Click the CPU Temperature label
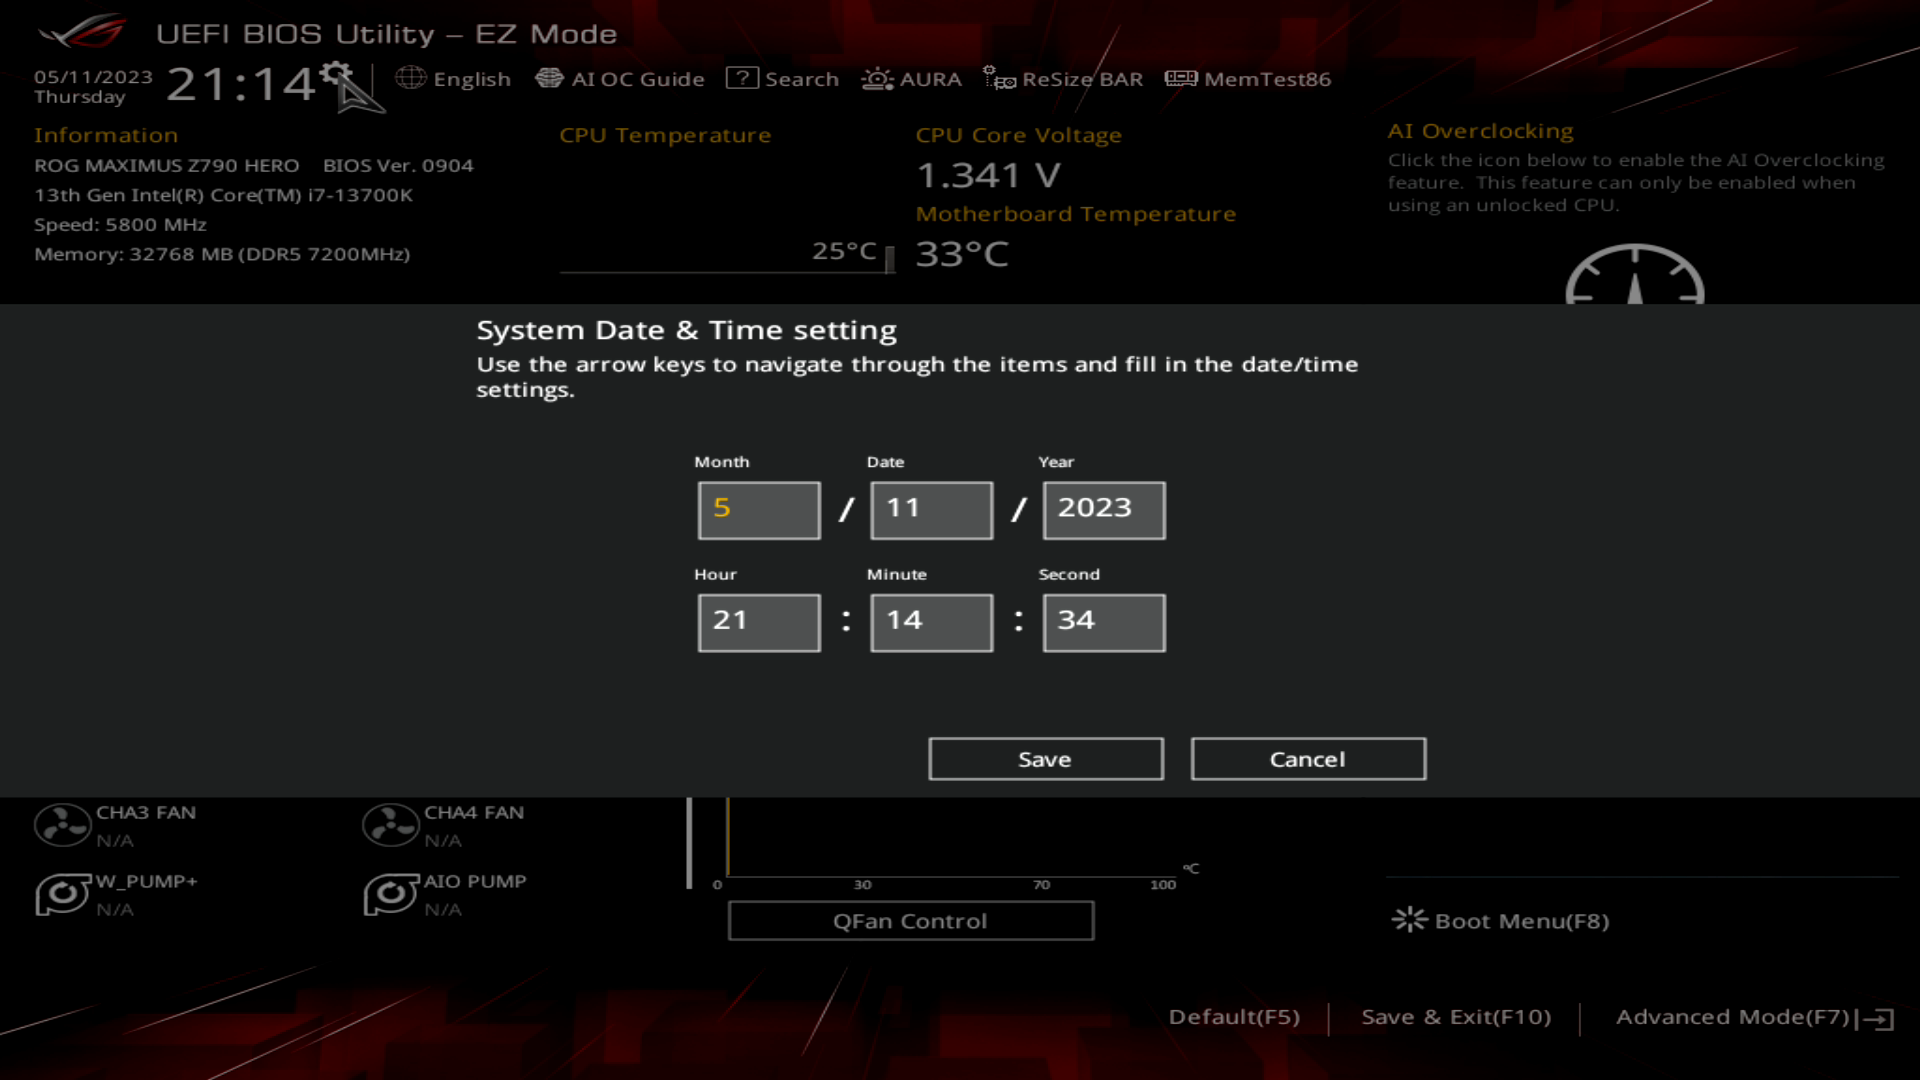This screenshot has width=1920, height=1080. coord(665,135)
